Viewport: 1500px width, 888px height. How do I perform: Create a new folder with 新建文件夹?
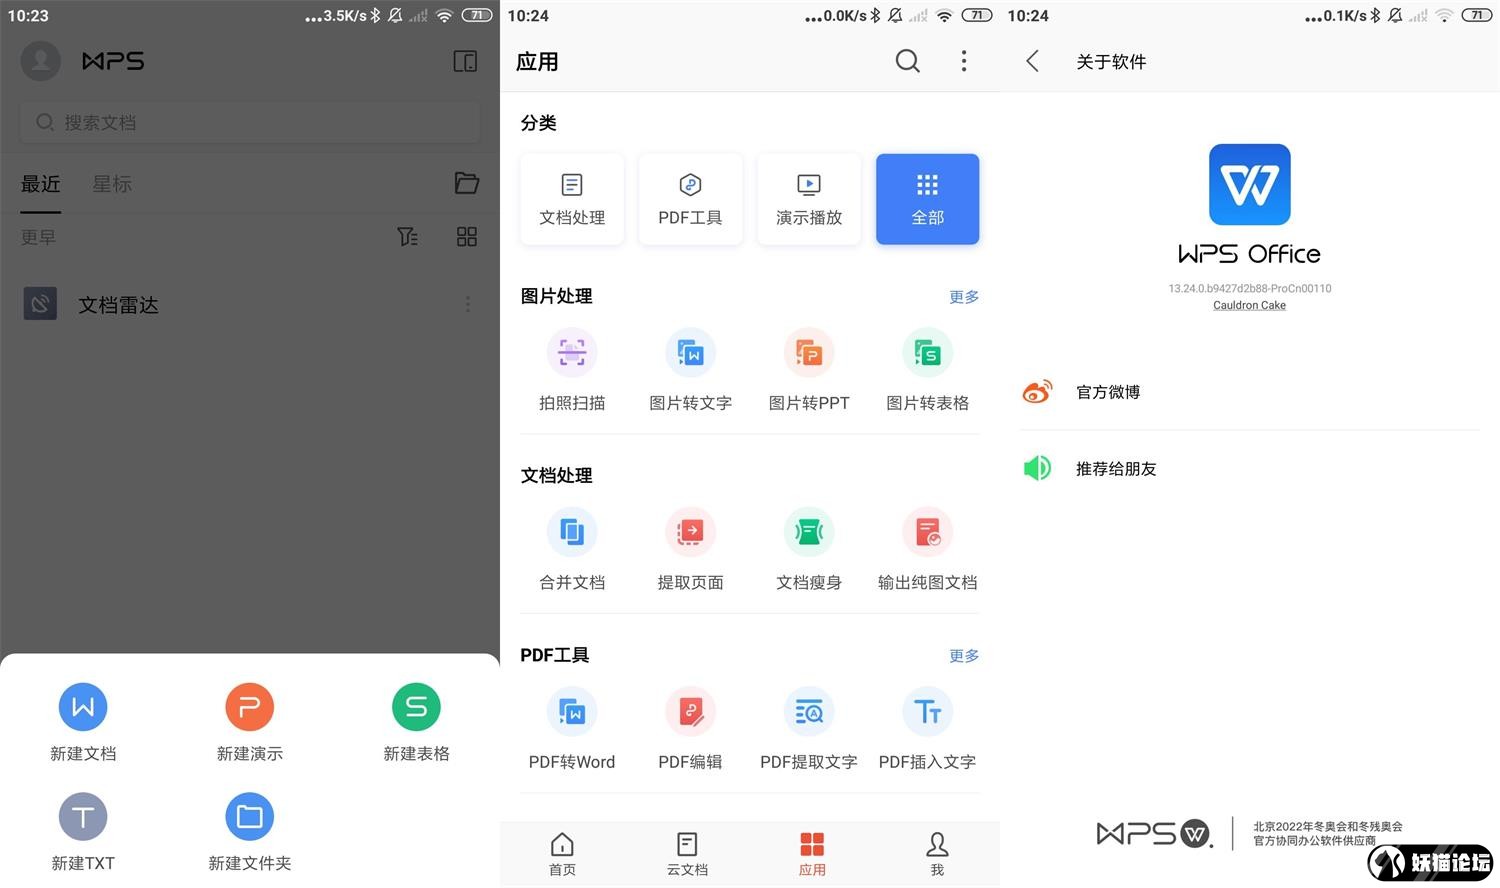point(250,833)
